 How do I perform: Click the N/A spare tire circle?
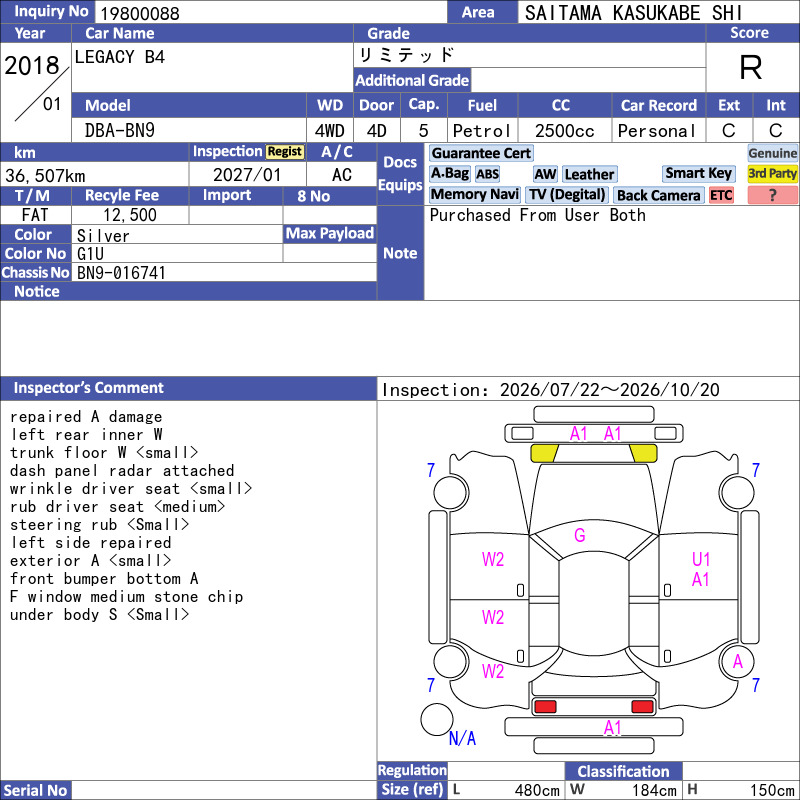[437, 719]
